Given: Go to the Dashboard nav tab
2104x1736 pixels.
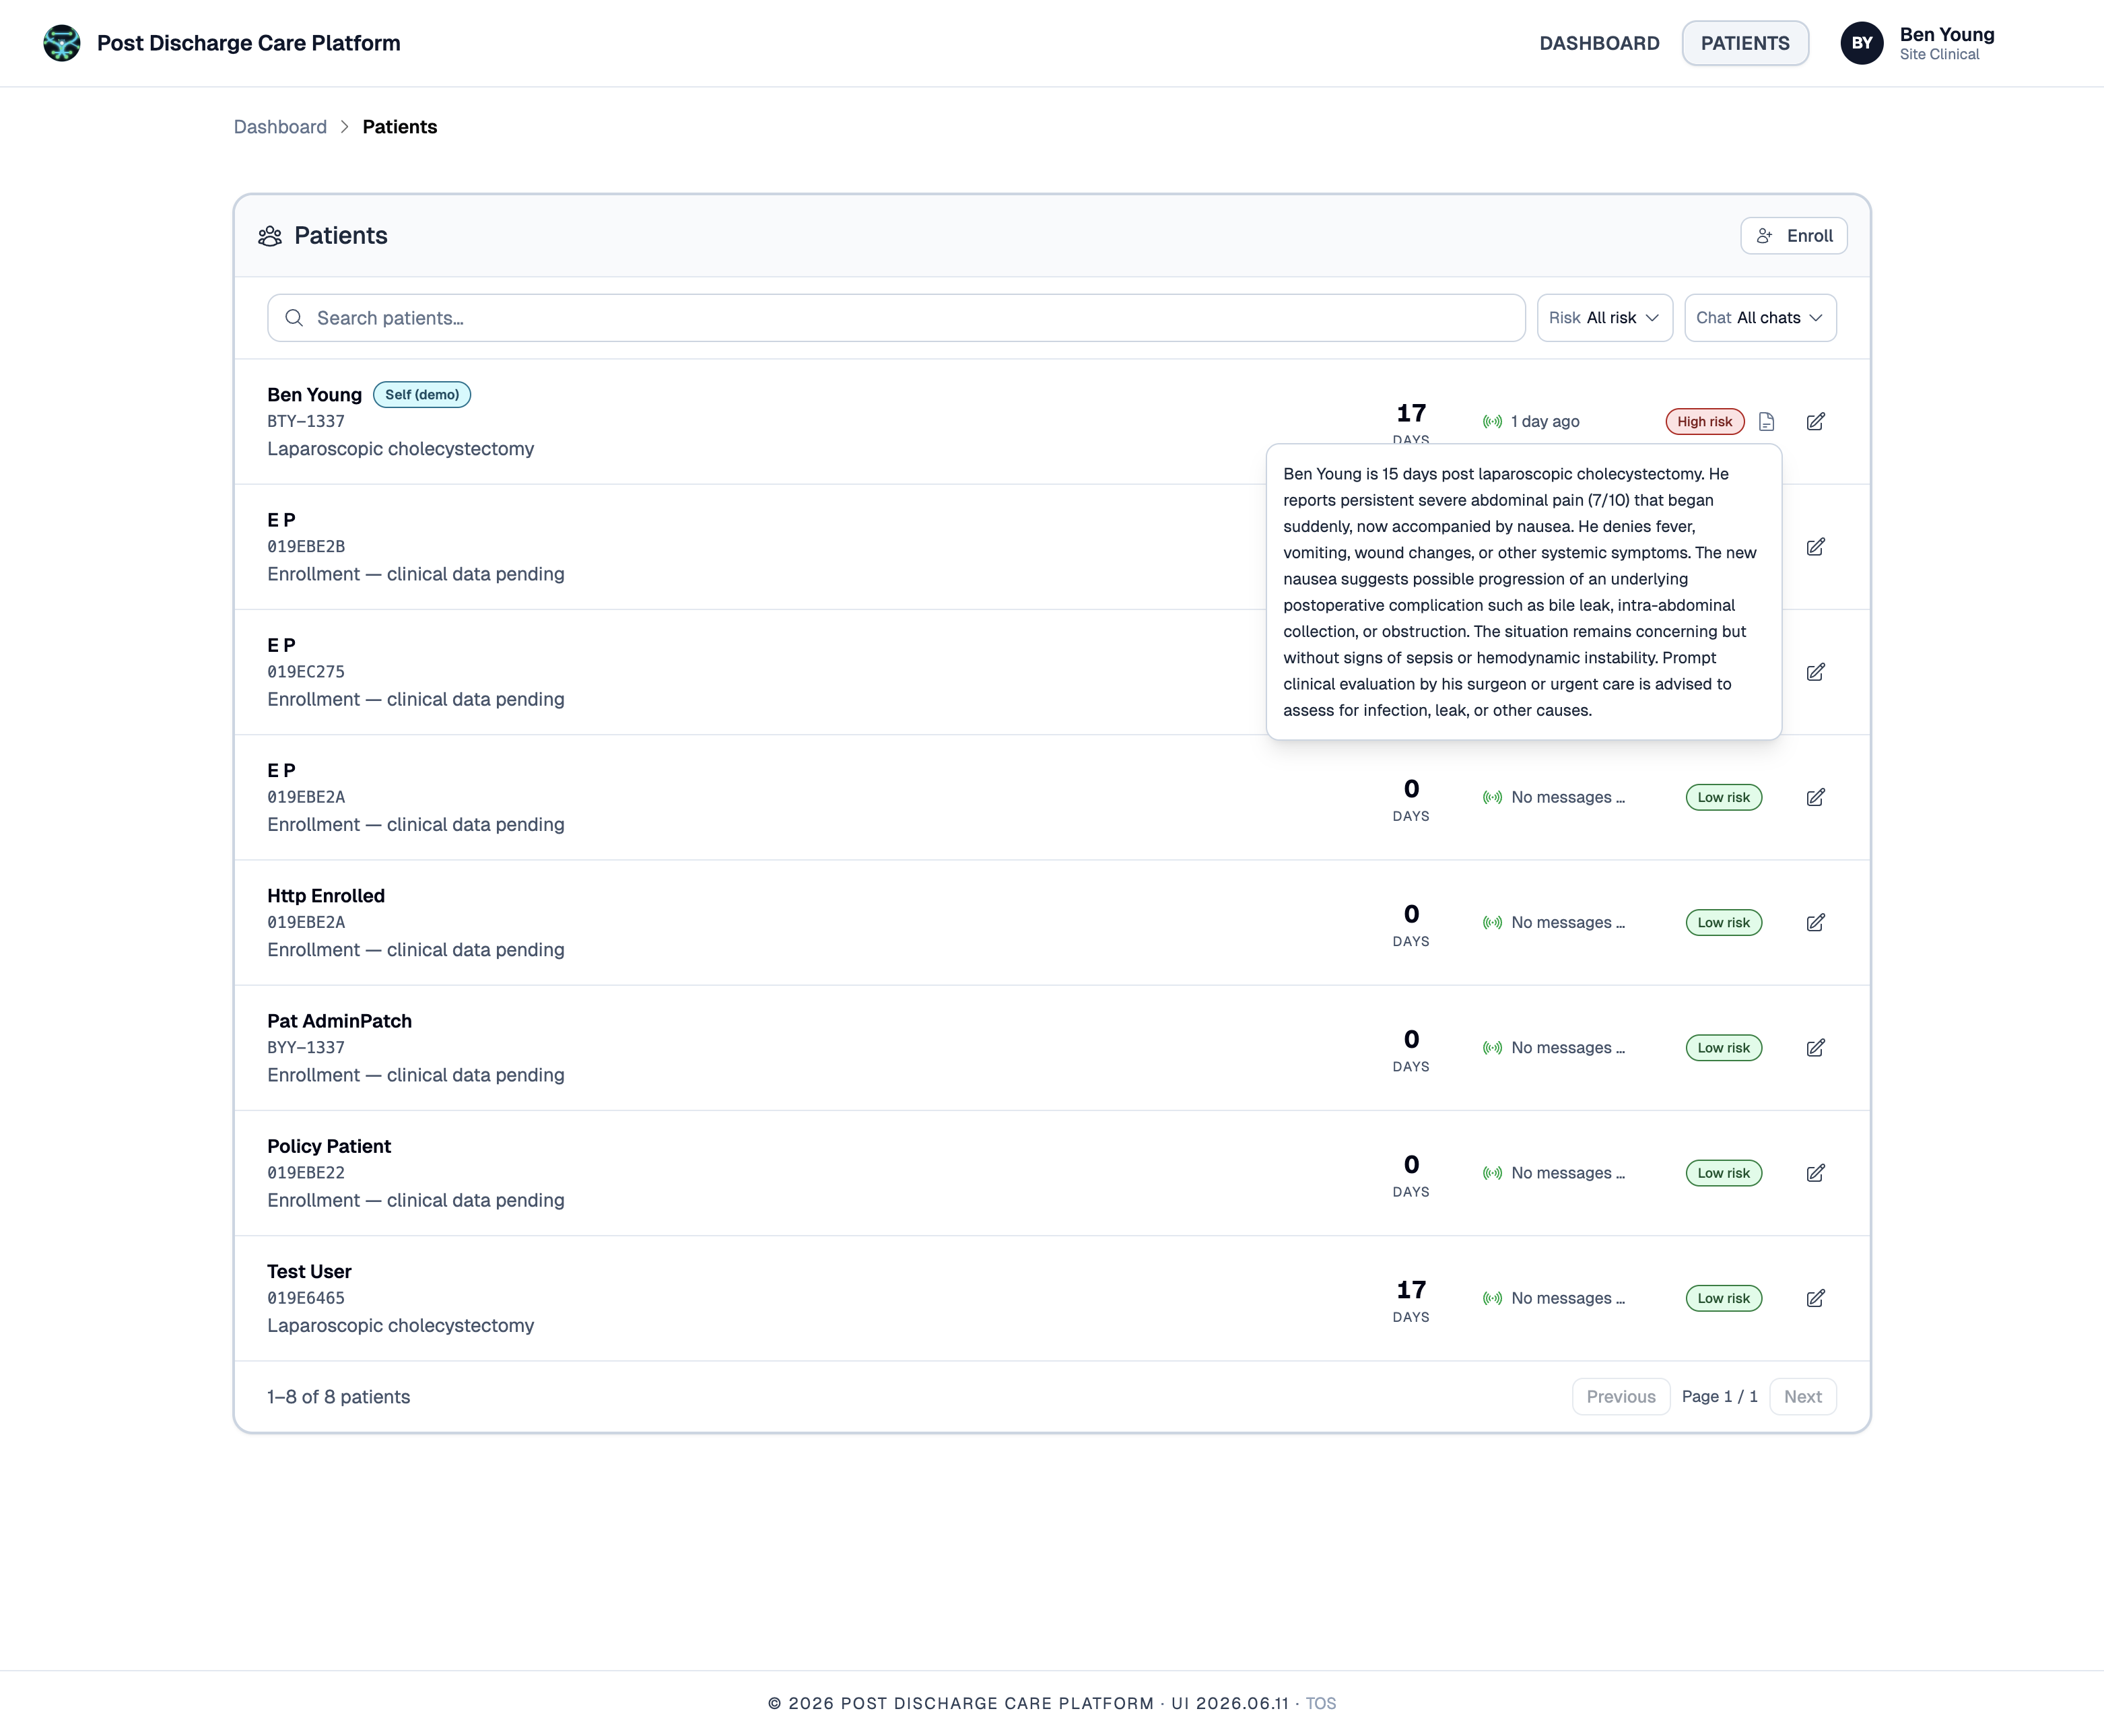Looking at the screenshot, I should coord(1599,43).
